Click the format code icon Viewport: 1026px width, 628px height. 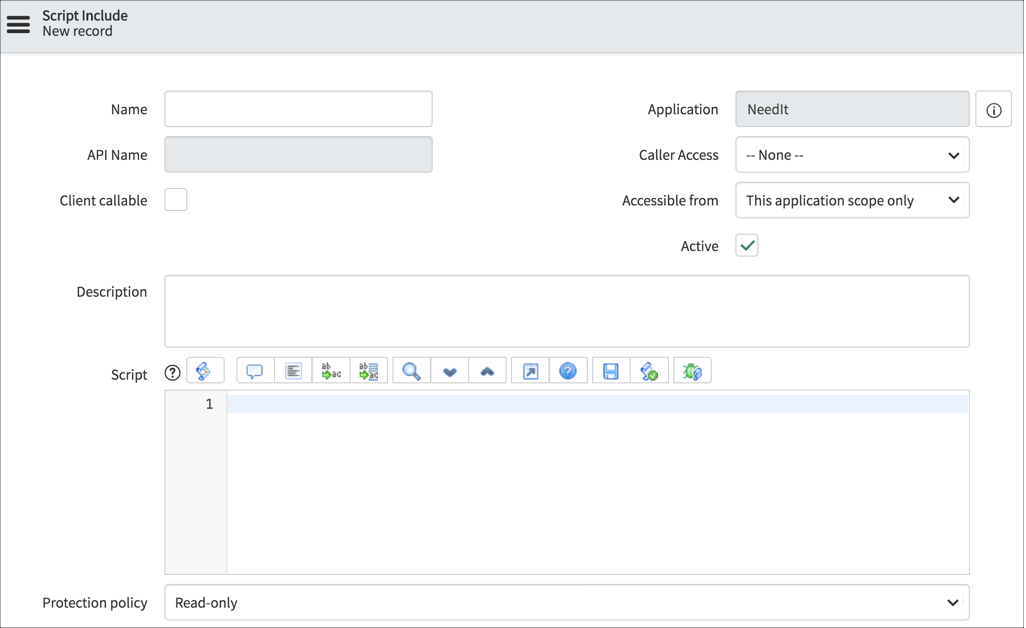[x=293, y=370]
